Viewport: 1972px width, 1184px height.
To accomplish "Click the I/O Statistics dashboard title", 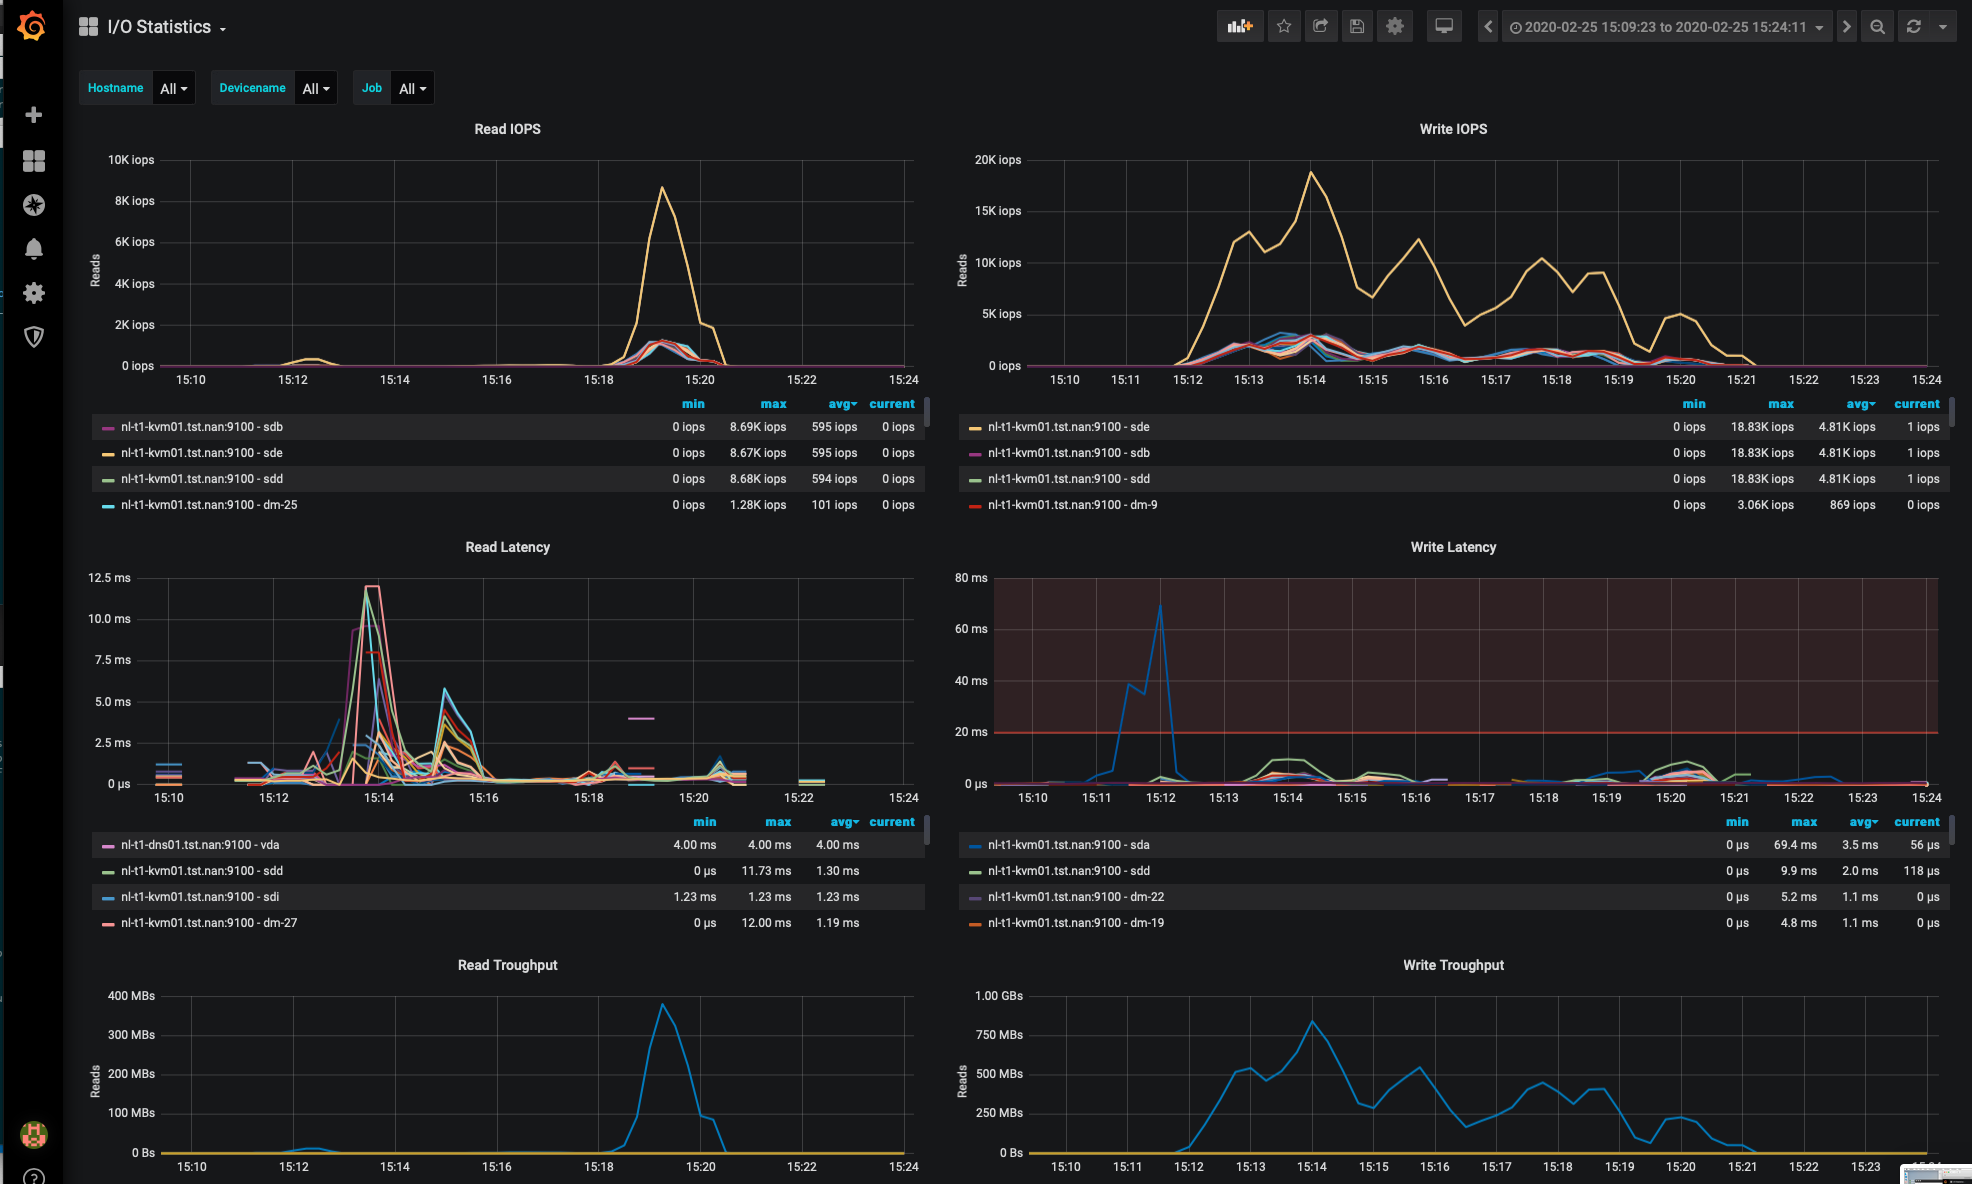I will (159, 27).
